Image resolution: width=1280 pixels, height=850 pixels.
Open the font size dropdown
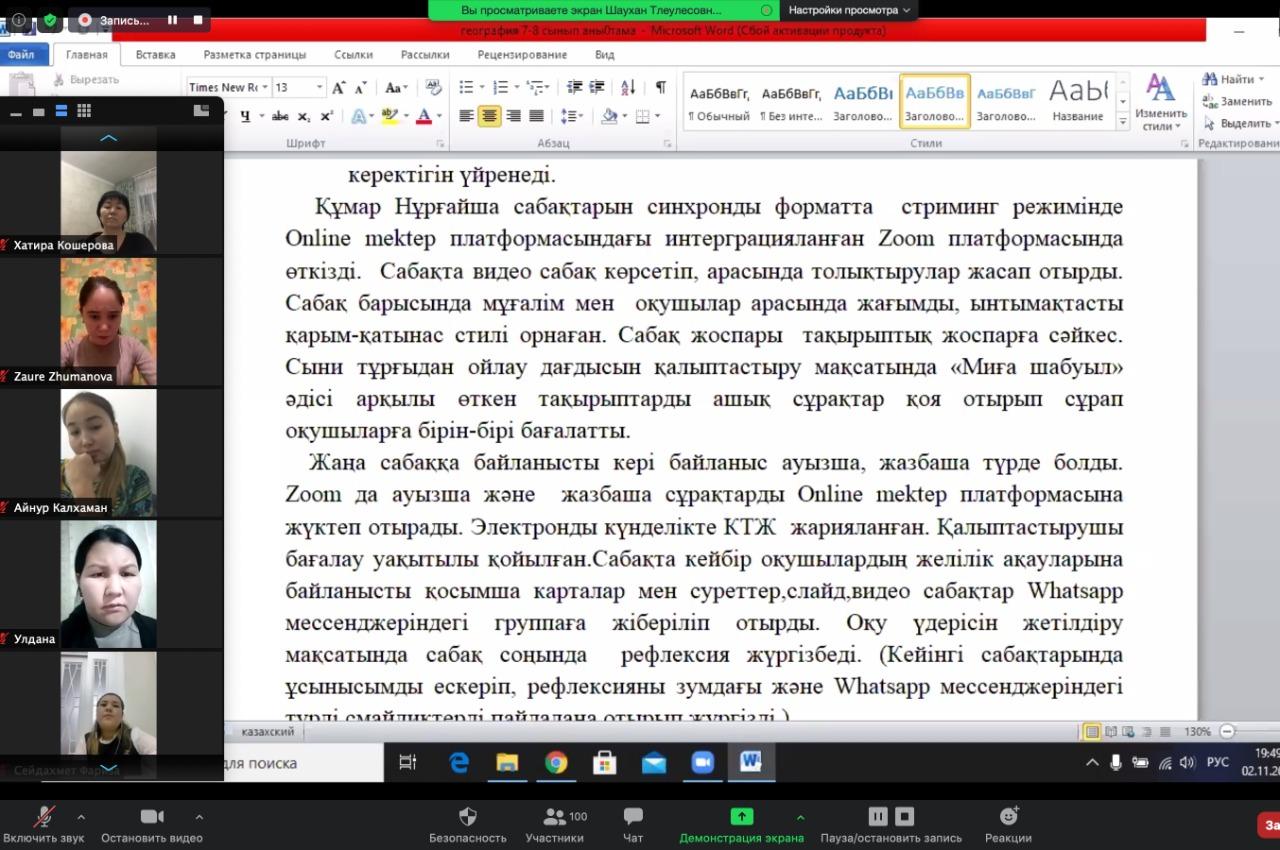(x=320, y=87)
